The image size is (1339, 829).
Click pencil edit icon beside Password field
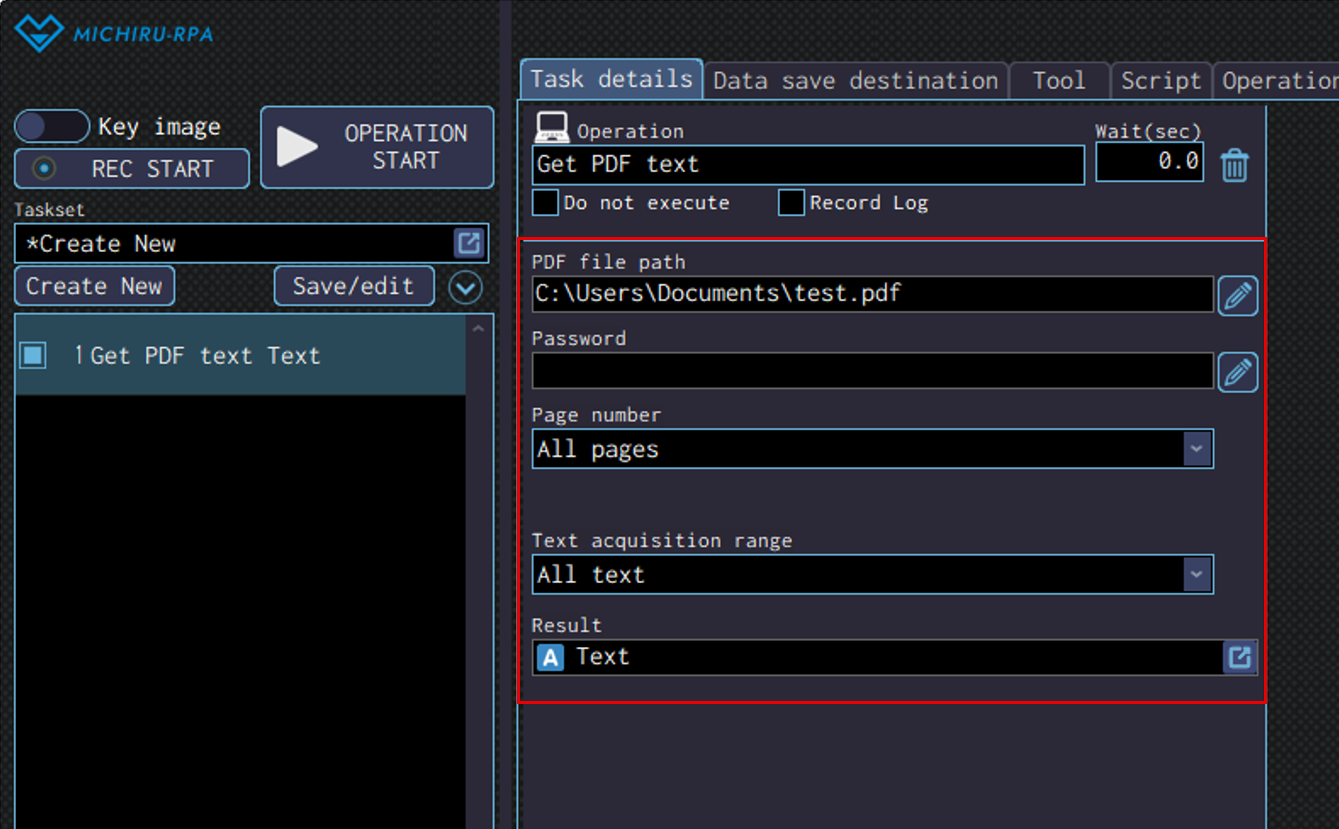(1237, 372)
